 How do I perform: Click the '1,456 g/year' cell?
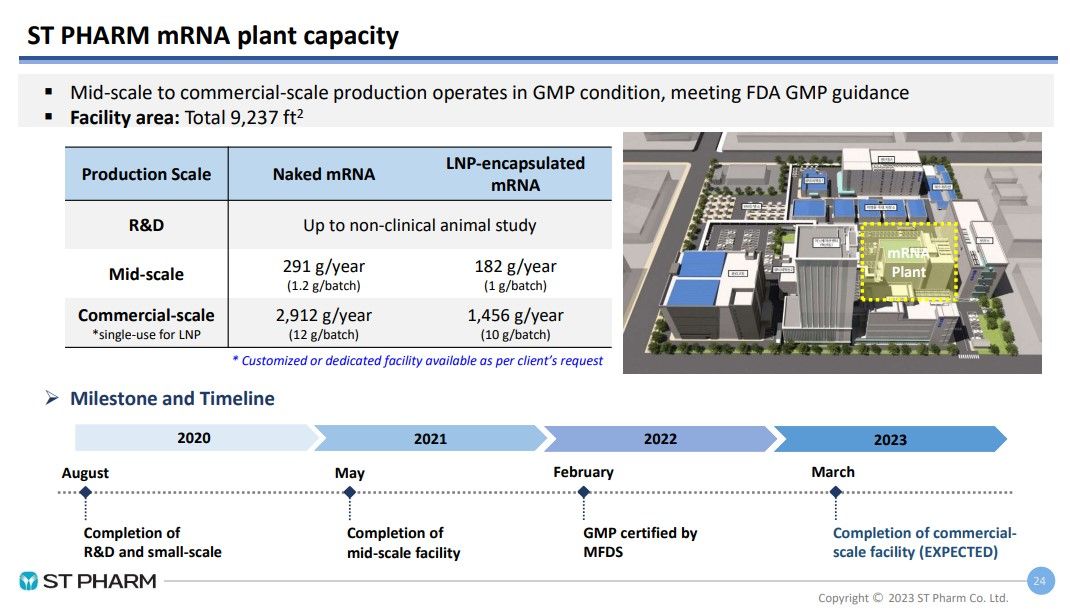click(515, 315)
